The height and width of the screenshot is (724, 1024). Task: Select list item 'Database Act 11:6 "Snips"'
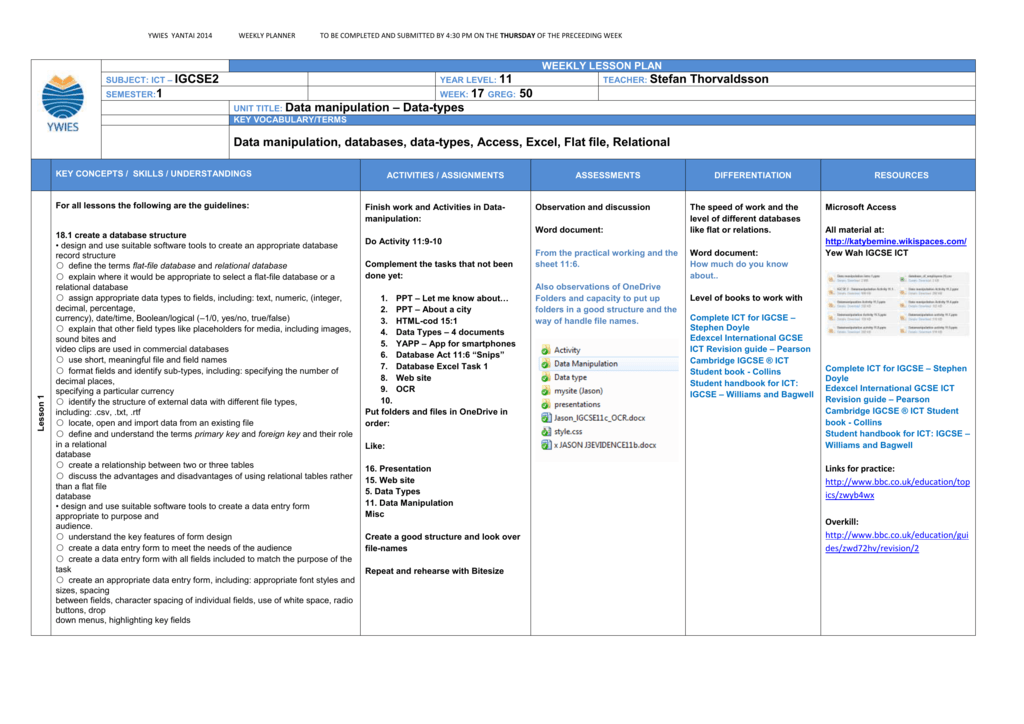tap(450, 355)
